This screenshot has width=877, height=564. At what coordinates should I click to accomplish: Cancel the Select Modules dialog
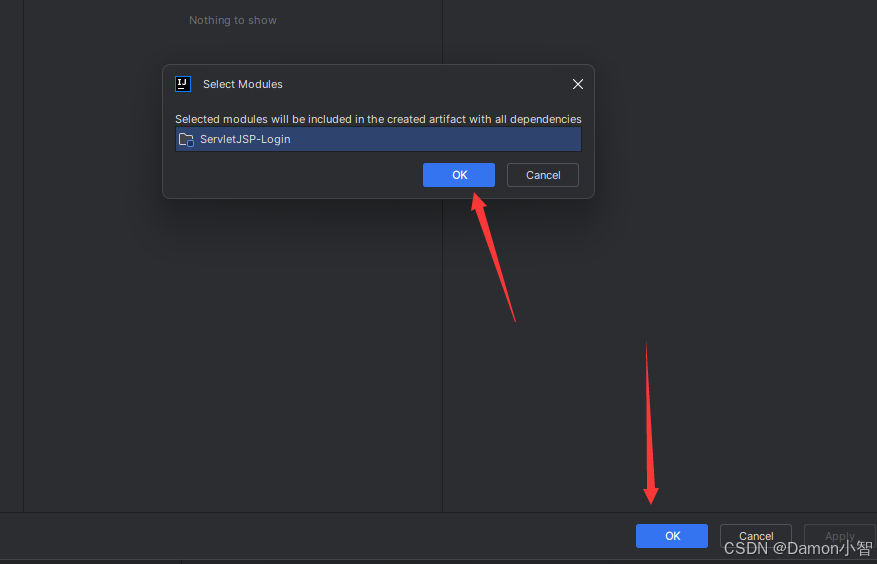[x=543, y=175]
